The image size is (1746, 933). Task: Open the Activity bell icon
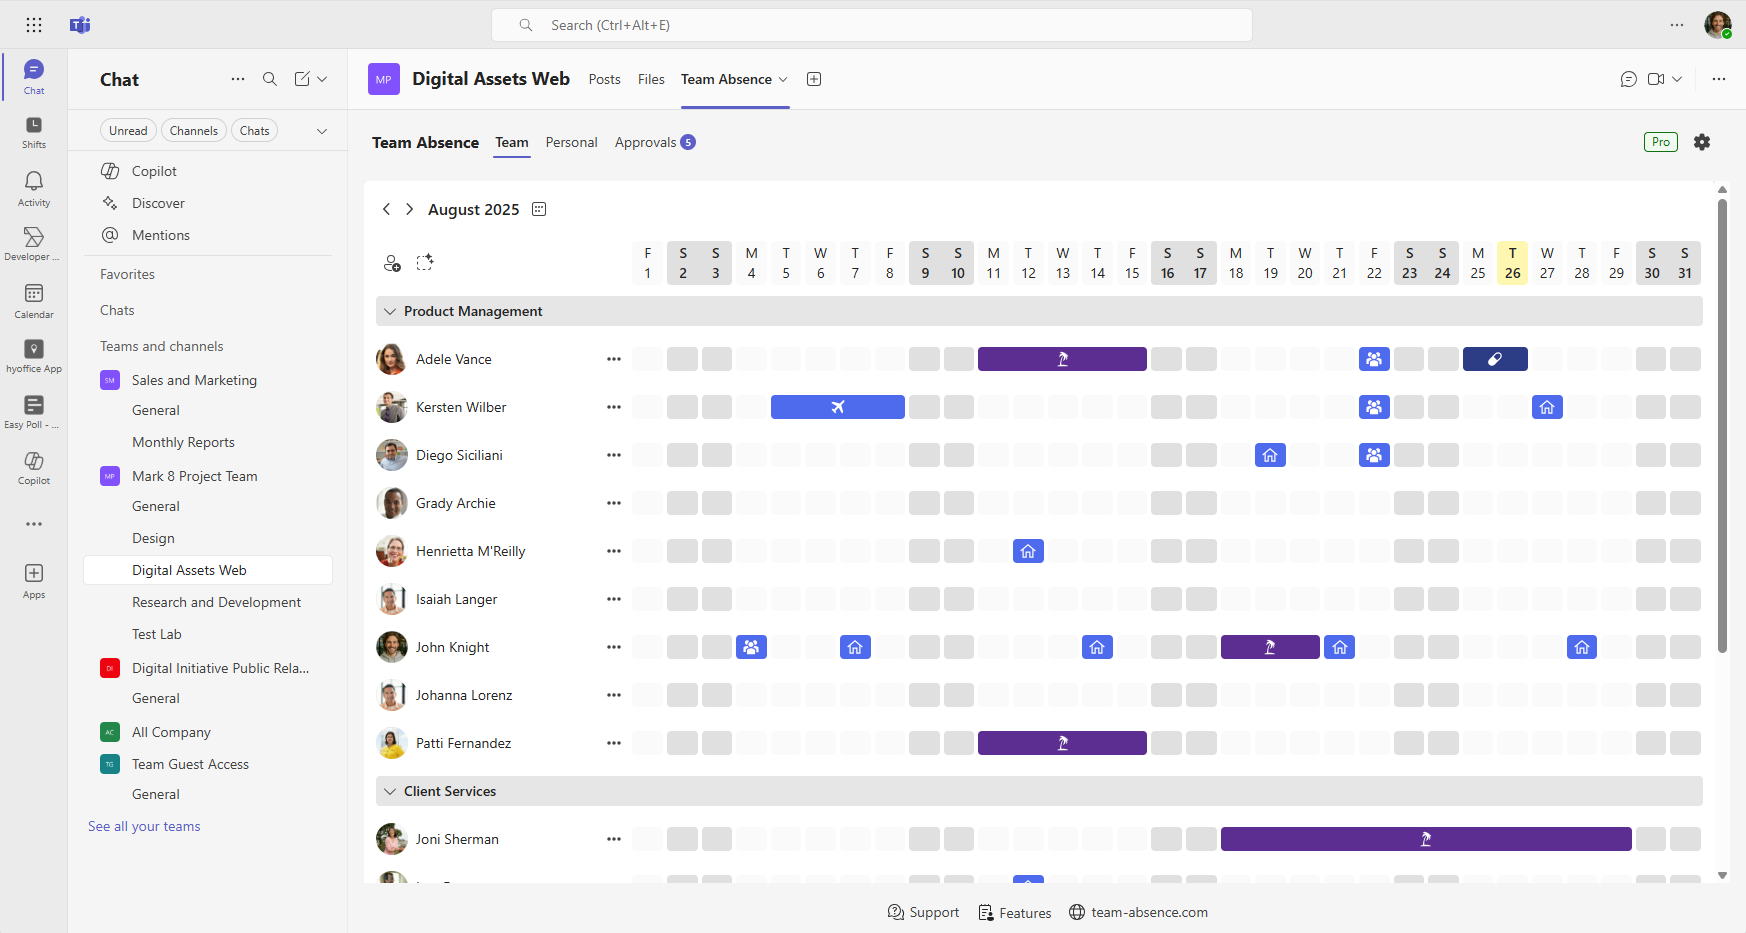[34, 187]
